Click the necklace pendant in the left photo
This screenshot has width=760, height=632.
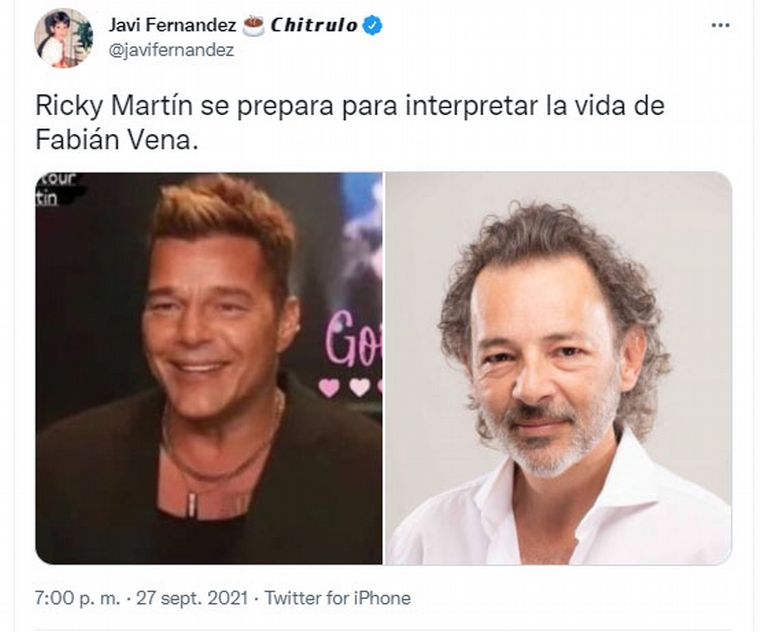tap(192, 505)
